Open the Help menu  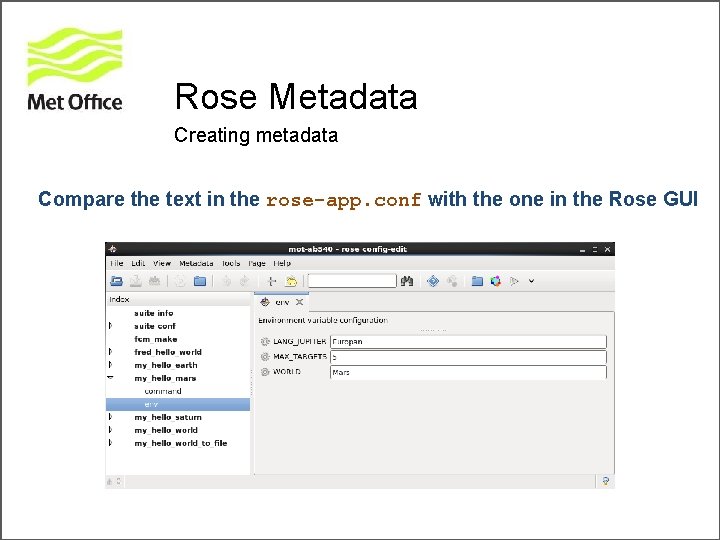pyautogui.click(x=282, y=263)
